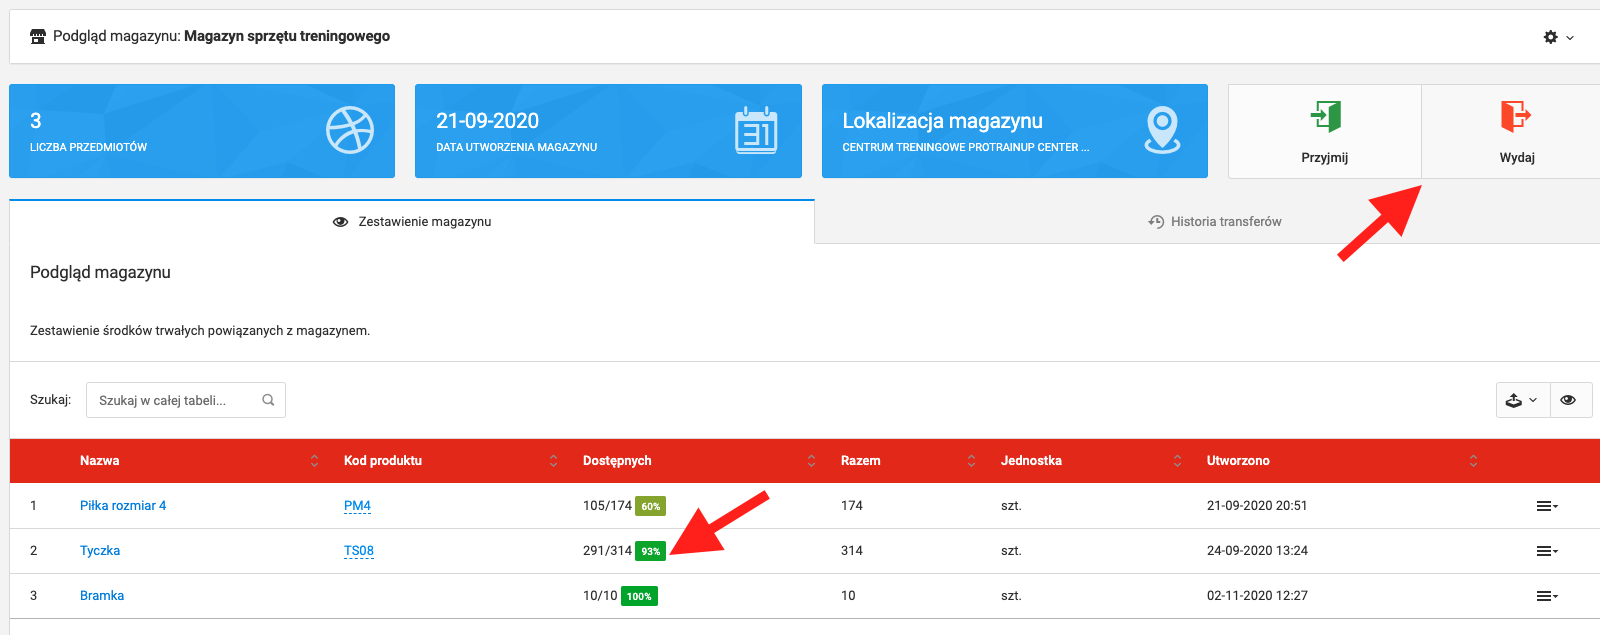This screenshot has width=1600, height=635.
Task: Expand row actions menu for Bramka
Action: tap(1546, 596)
